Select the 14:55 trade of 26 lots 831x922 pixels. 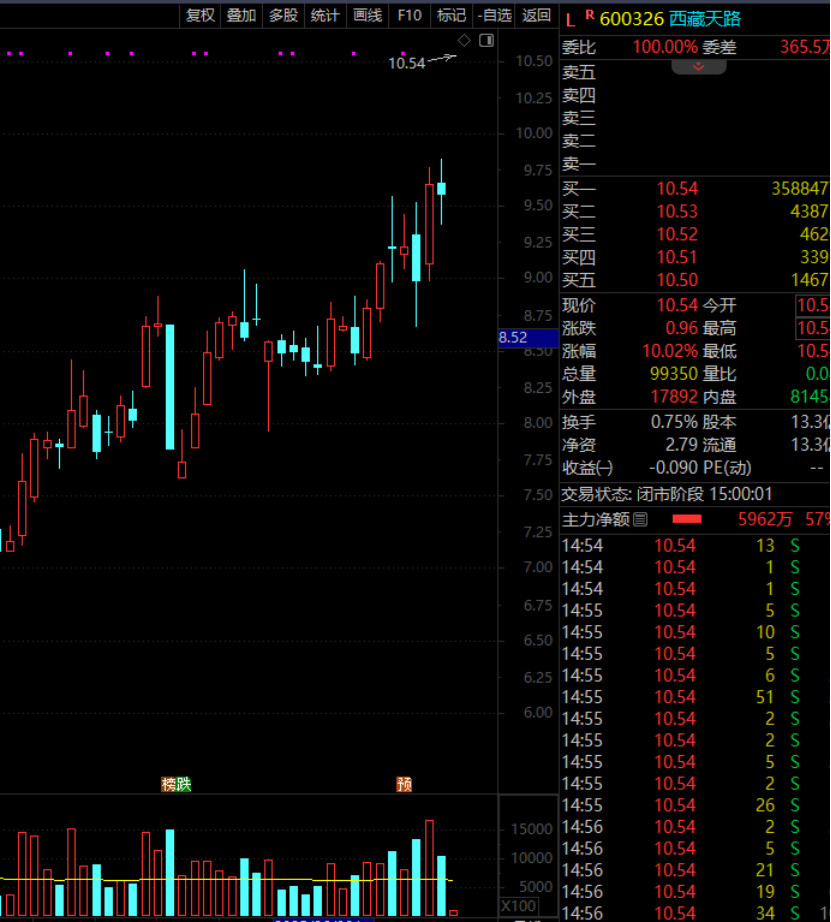(x=695, y=805)
